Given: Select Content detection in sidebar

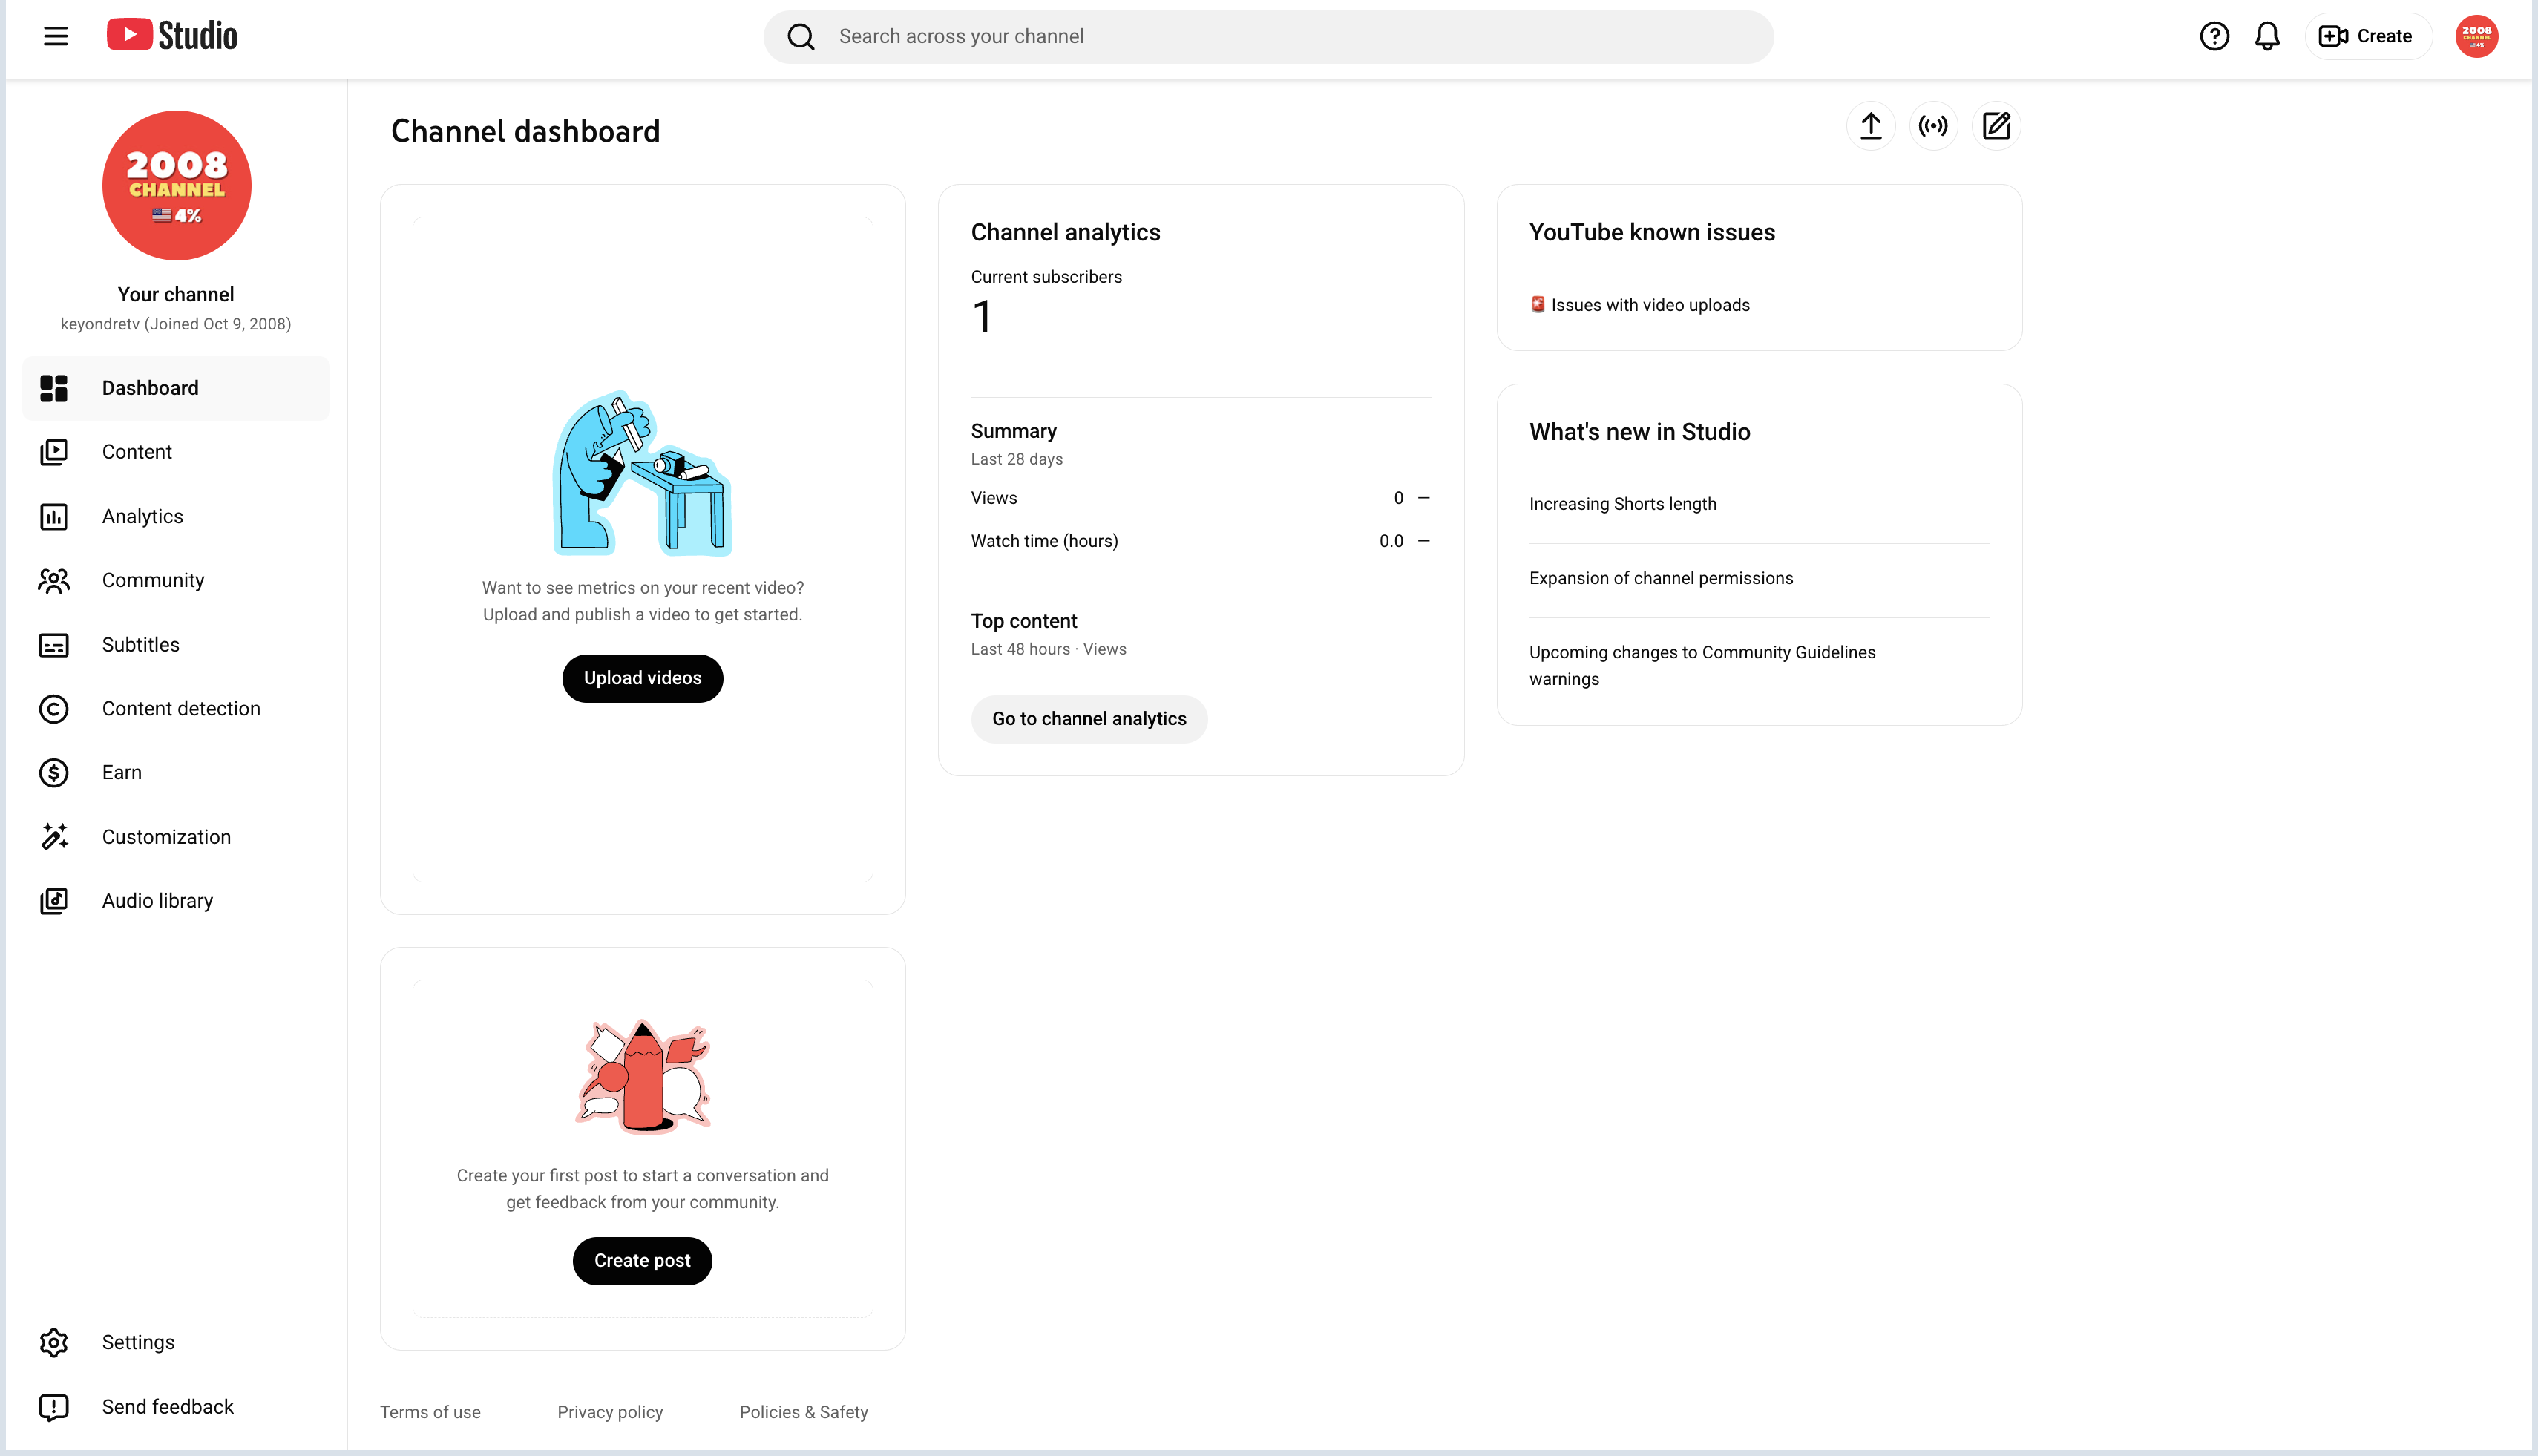Looking at the screenshot, I should click(x=176, y=709).
